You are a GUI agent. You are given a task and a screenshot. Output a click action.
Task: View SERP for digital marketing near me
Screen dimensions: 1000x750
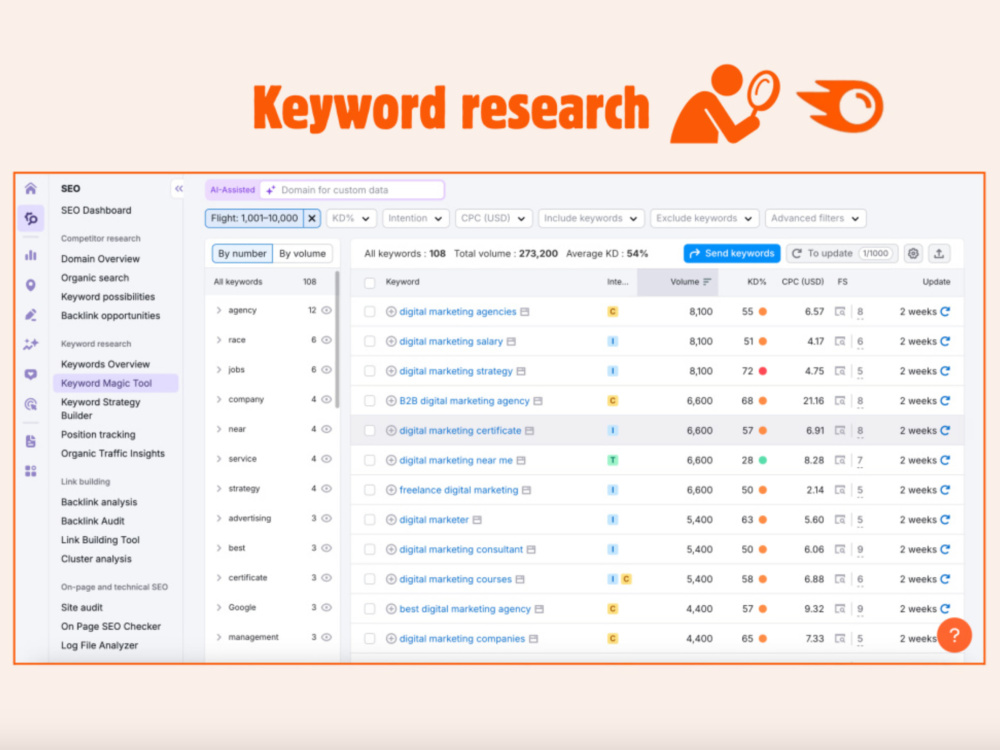[840, 460]
